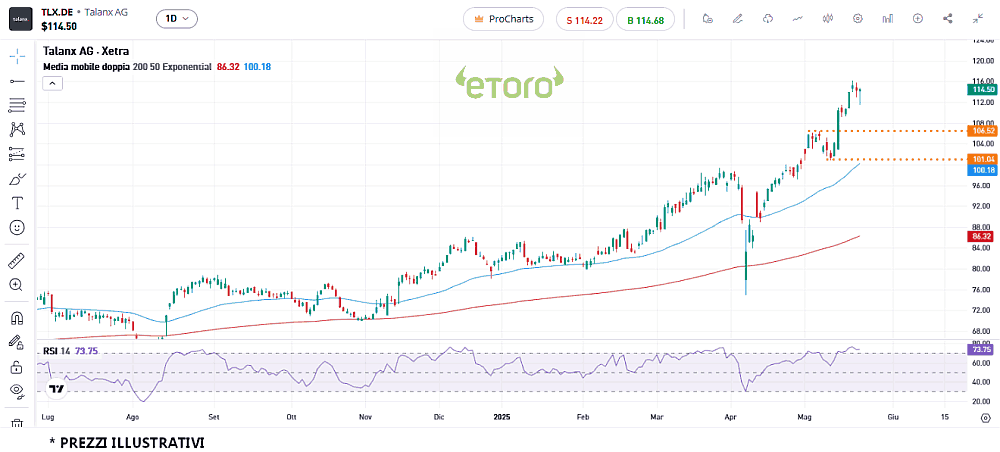This screenshot has height=452, width=1000.
Task: Click the 86.32 value in indicator legend
Action: click(x=228, y=66)
